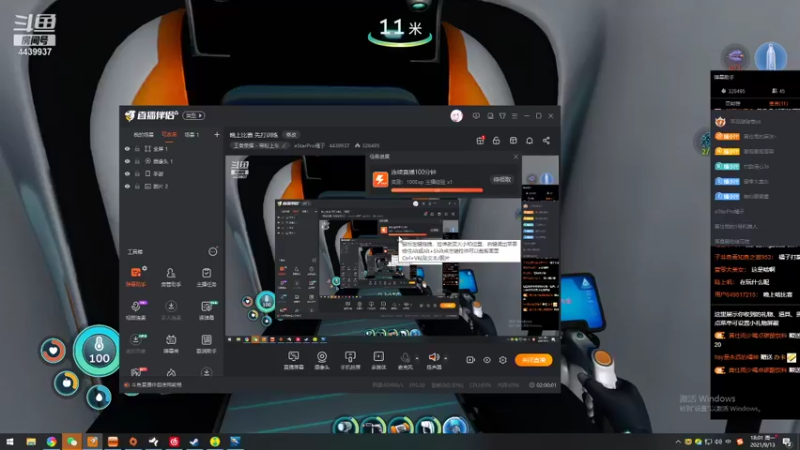Open Chrome from the taskbar
This screenshot has width=800, height=450.
click(51, 441)
